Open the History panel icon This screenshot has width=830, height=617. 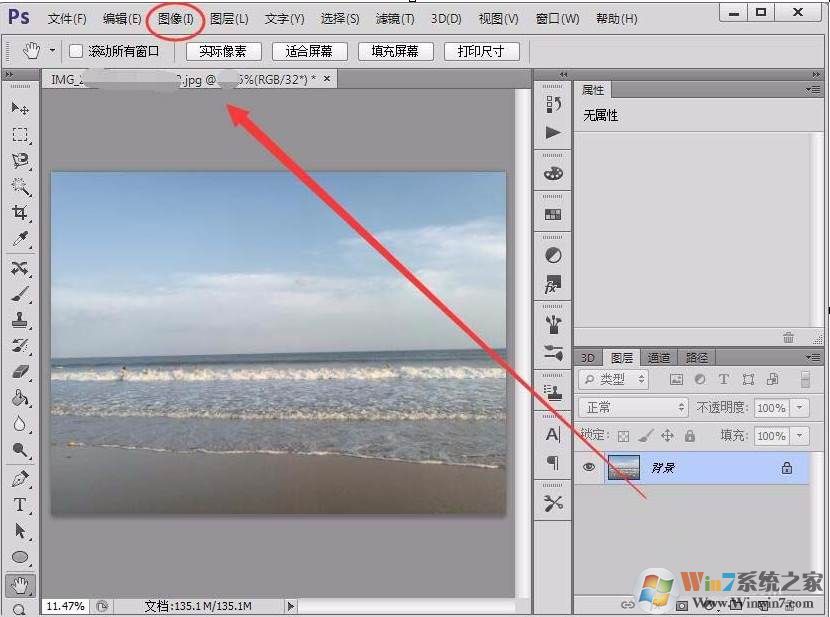coord(553,102)
